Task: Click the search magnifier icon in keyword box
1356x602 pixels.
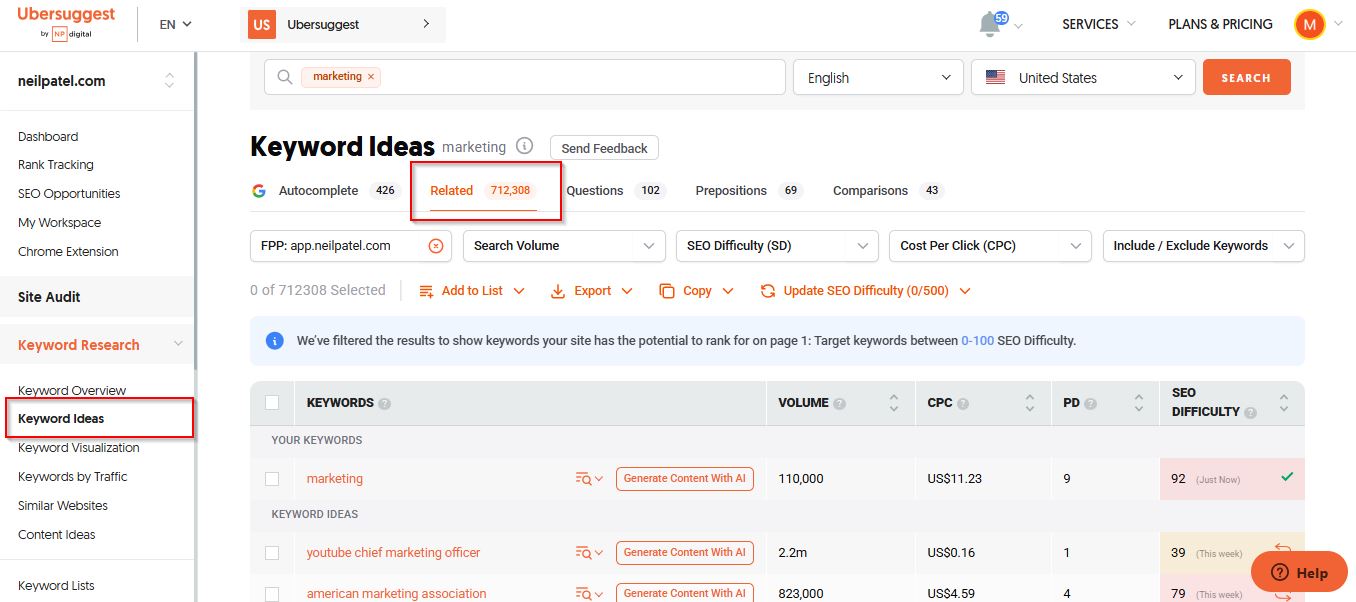Action: point(285,77)
